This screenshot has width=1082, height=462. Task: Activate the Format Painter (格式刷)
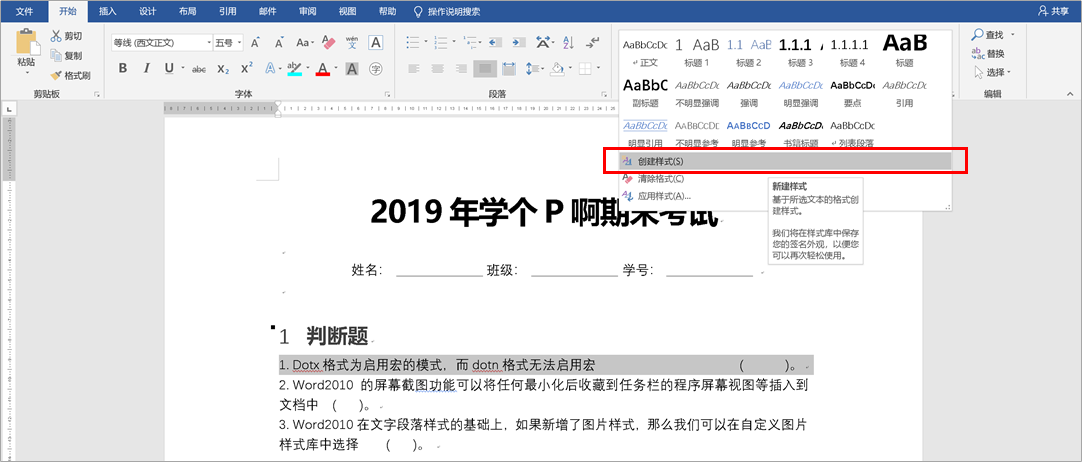(x=70, y=76)
